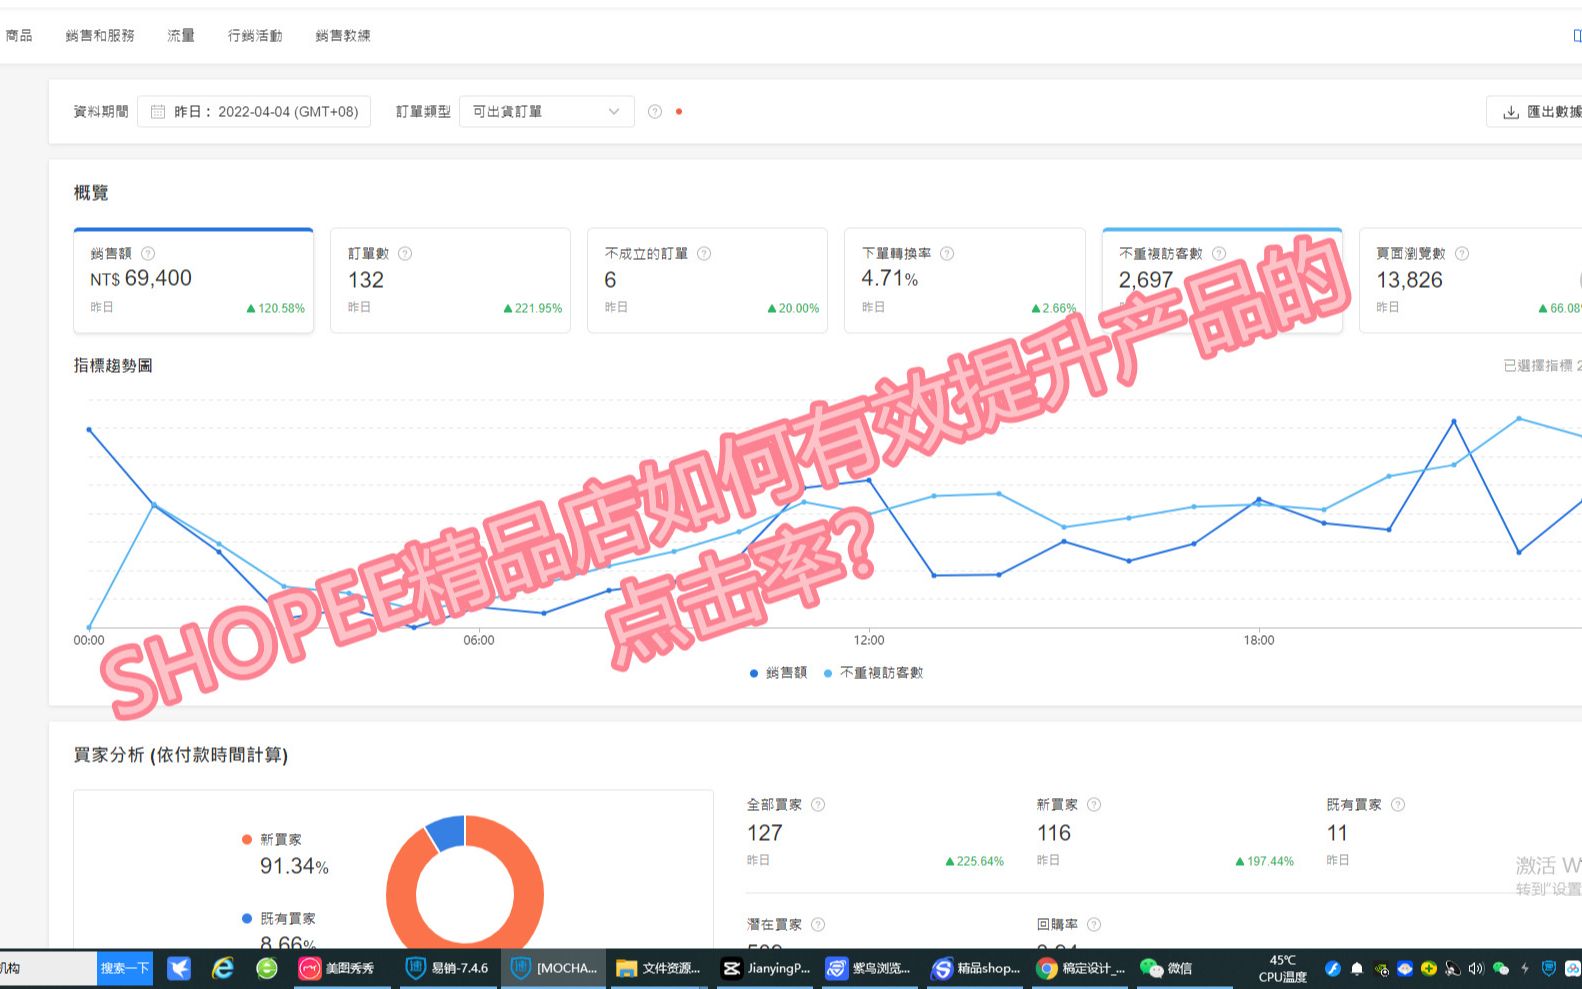
Task: Click the 45℃ CPU温度 tray indicator
Action: click(1282, 968)
